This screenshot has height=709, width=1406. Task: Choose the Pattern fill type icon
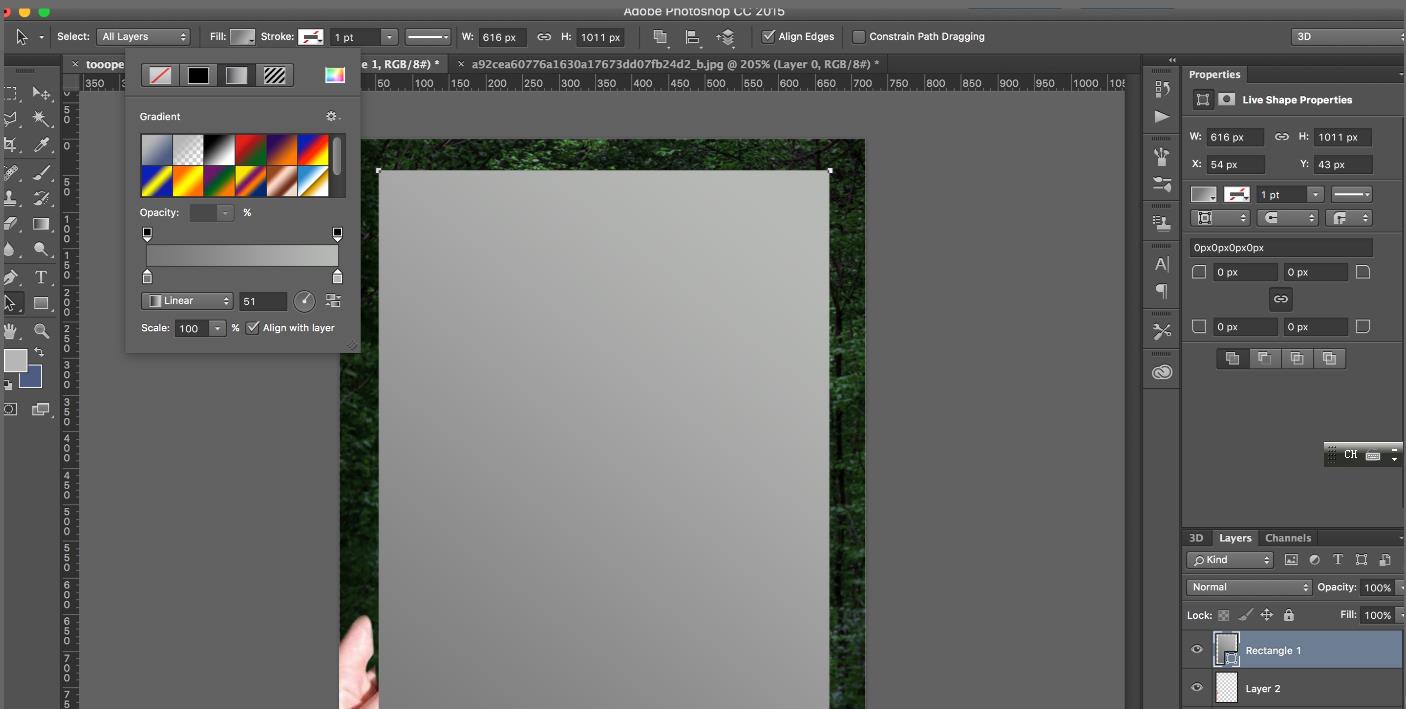pyautogui.click(x=274, y=75)
